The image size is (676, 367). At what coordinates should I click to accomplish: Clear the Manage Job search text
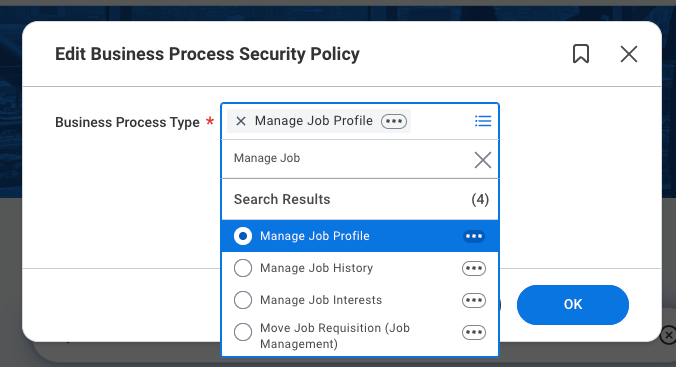pos(482,160)
